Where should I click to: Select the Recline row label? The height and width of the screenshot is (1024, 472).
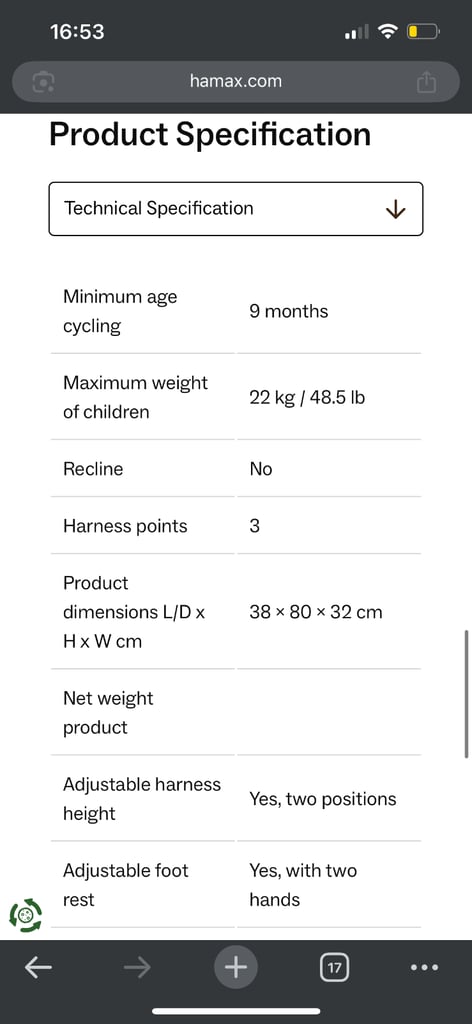[93, 469]
